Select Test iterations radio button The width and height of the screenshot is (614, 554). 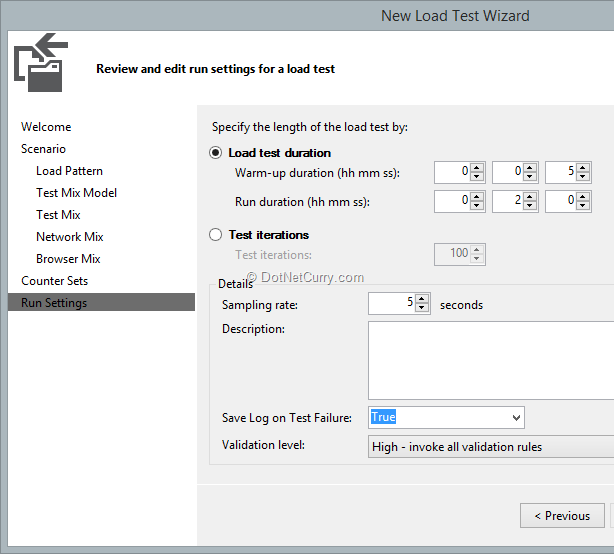(x=215, y=235)
